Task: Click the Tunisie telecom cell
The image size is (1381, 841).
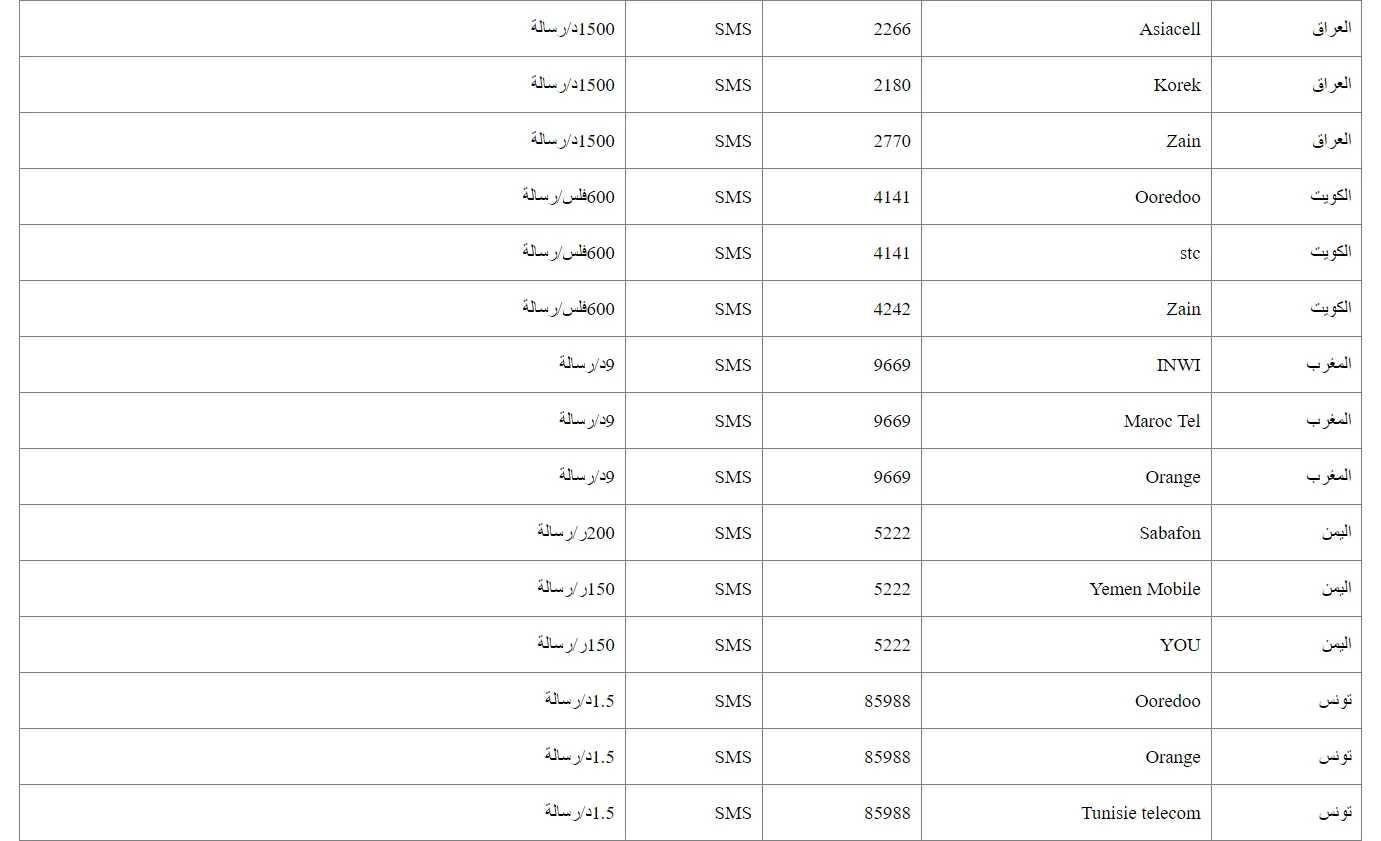Action: pos(1140,813)
